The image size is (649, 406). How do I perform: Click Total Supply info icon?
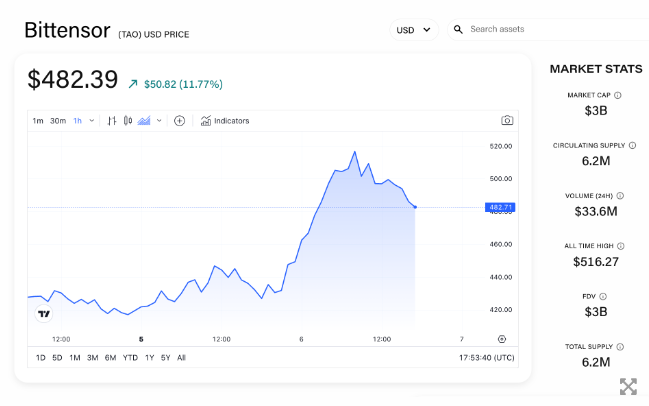[x=620, y=347]
